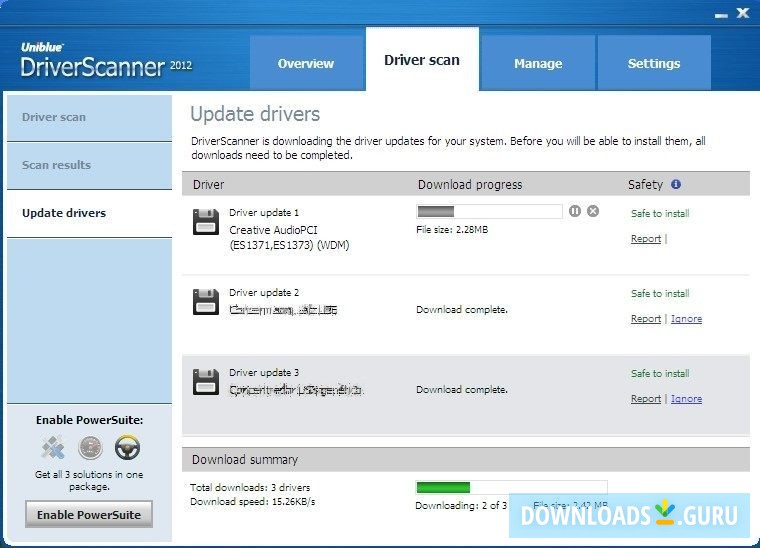Open the Settings tab
The height and width of the screenshot is (548, 760).
654,63
